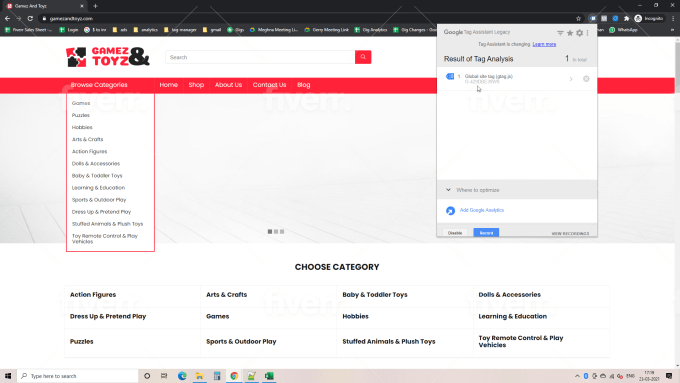Open the Arts & Crafts category card
The image size is (680, 383).
click(x=226, y=295)
